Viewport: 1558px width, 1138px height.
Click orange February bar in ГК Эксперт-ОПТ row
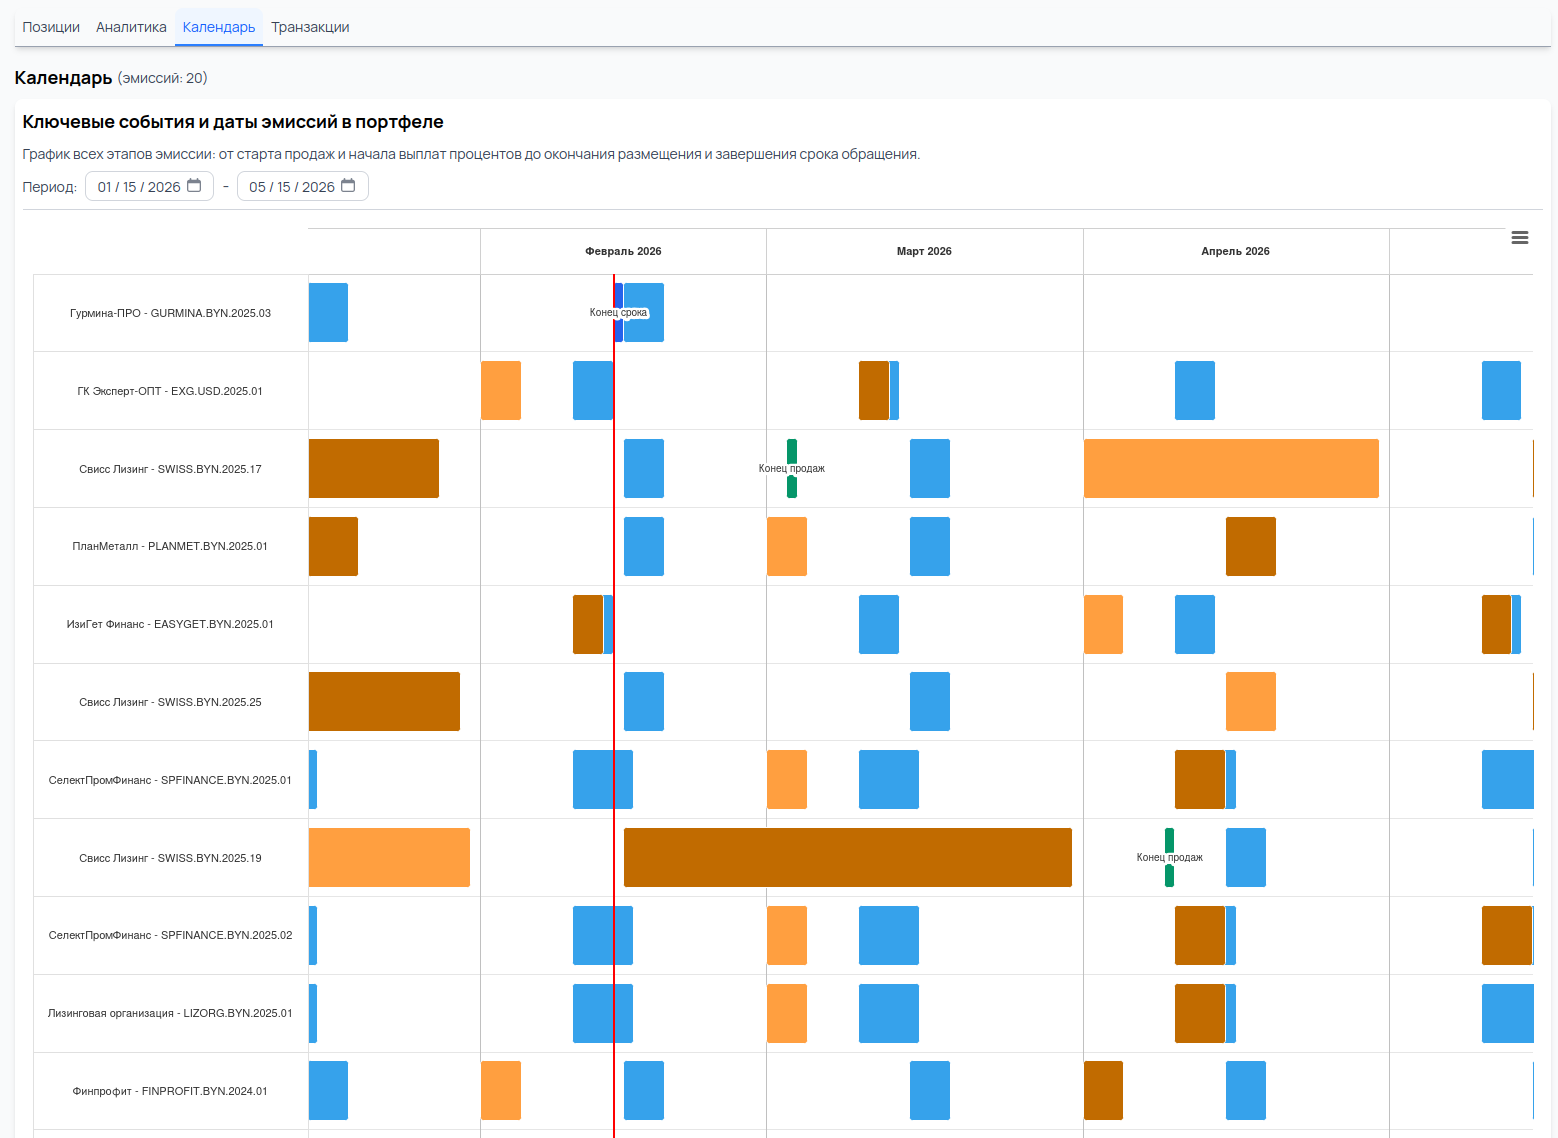pyautogui.click(x=501, y=390)
